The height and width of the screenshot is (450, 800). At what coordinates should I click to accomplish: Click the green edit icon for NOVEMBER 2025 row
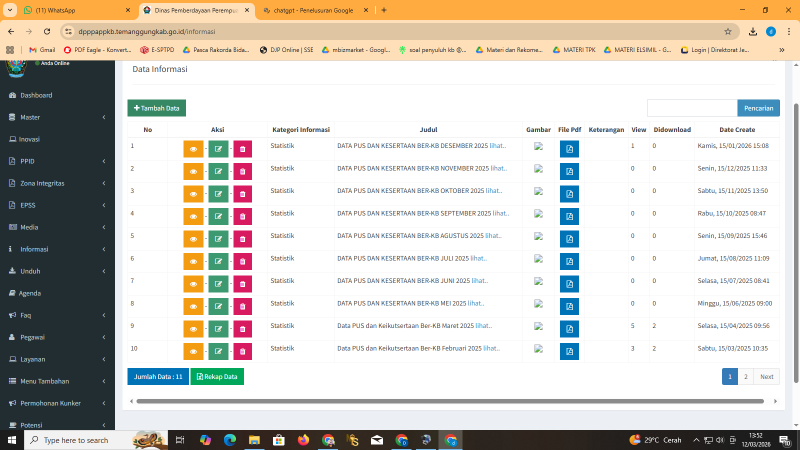(218, 169)
